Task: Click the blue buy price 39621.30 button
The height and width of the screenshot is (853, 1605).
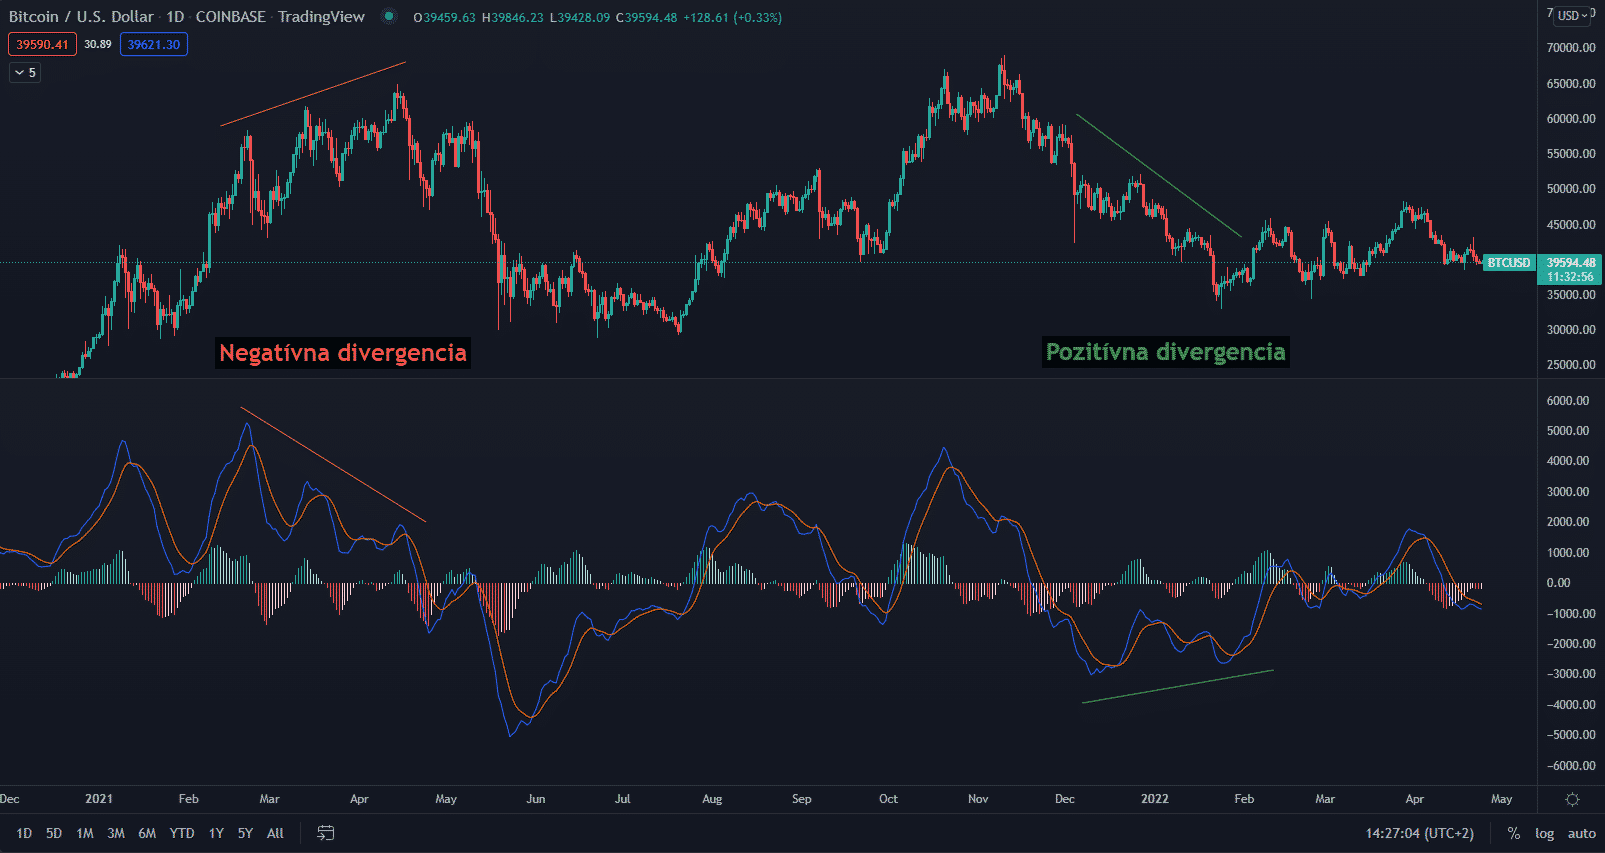Action: click(153, 44)
